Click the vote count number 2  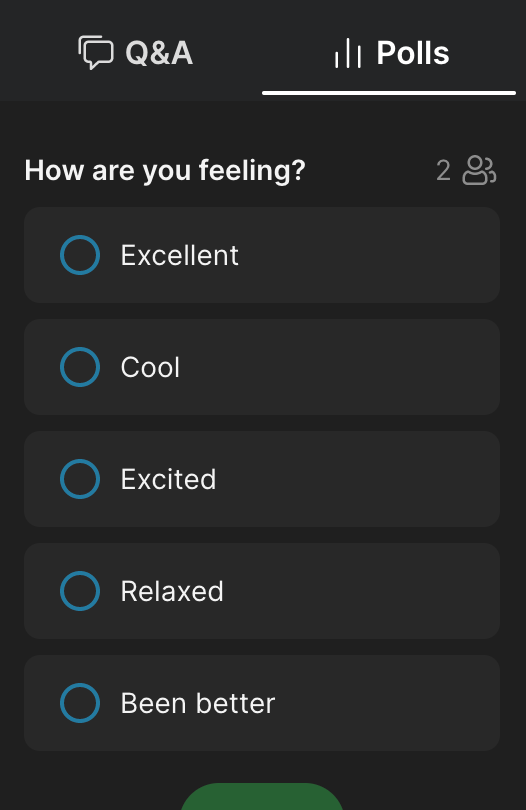(x=443, y=170)
